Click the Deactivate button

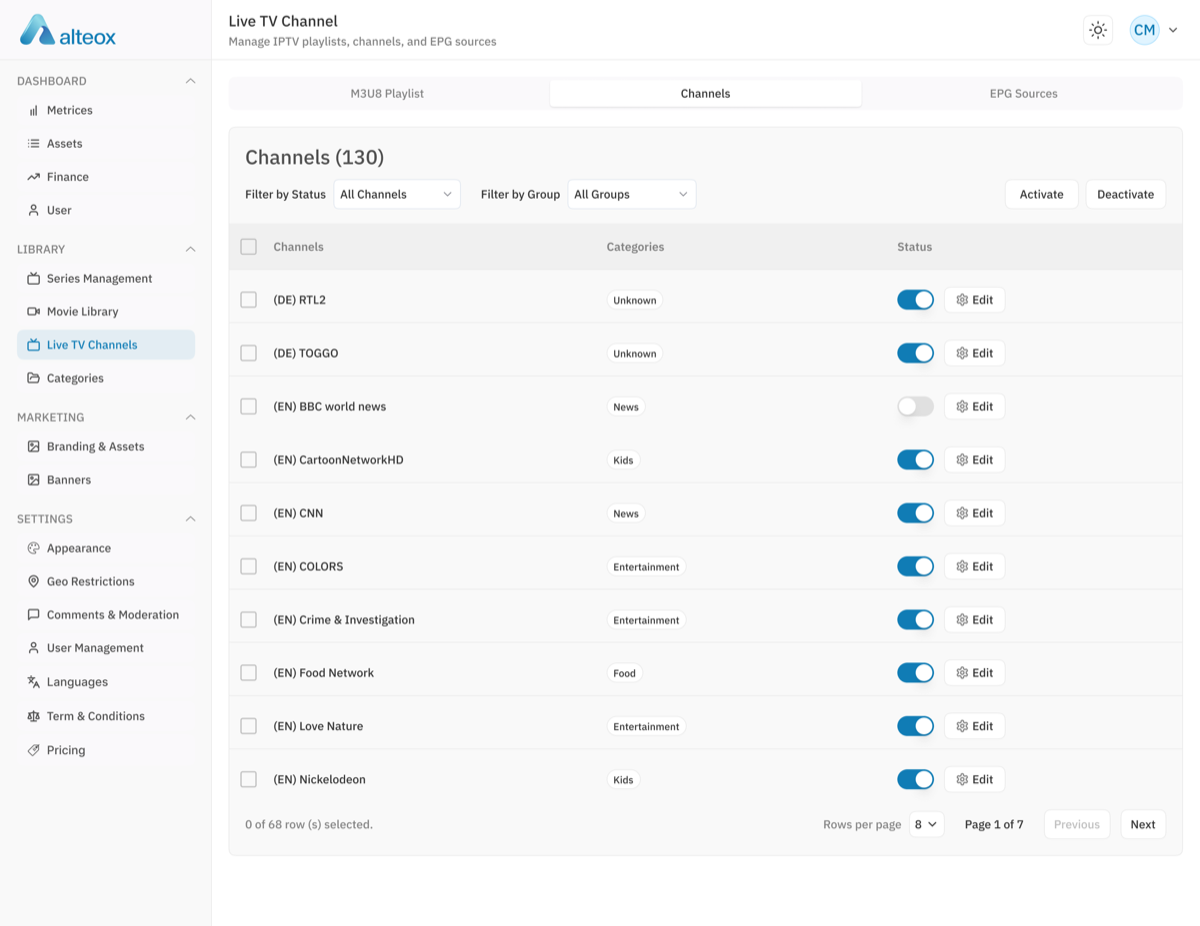[1125, 194]
